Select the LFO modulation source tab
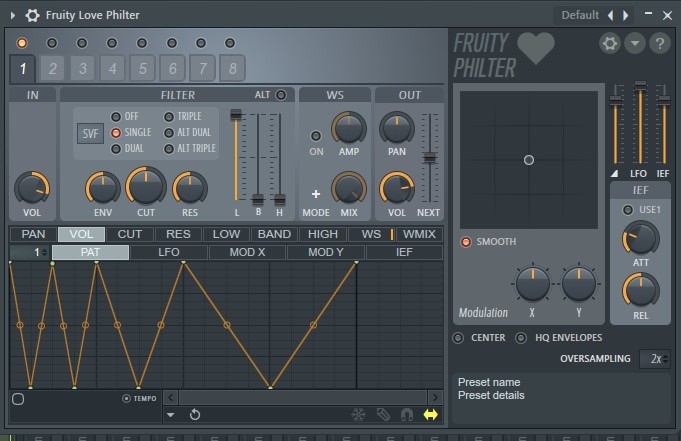Screen dimensions: 681x441 [169, 252]
